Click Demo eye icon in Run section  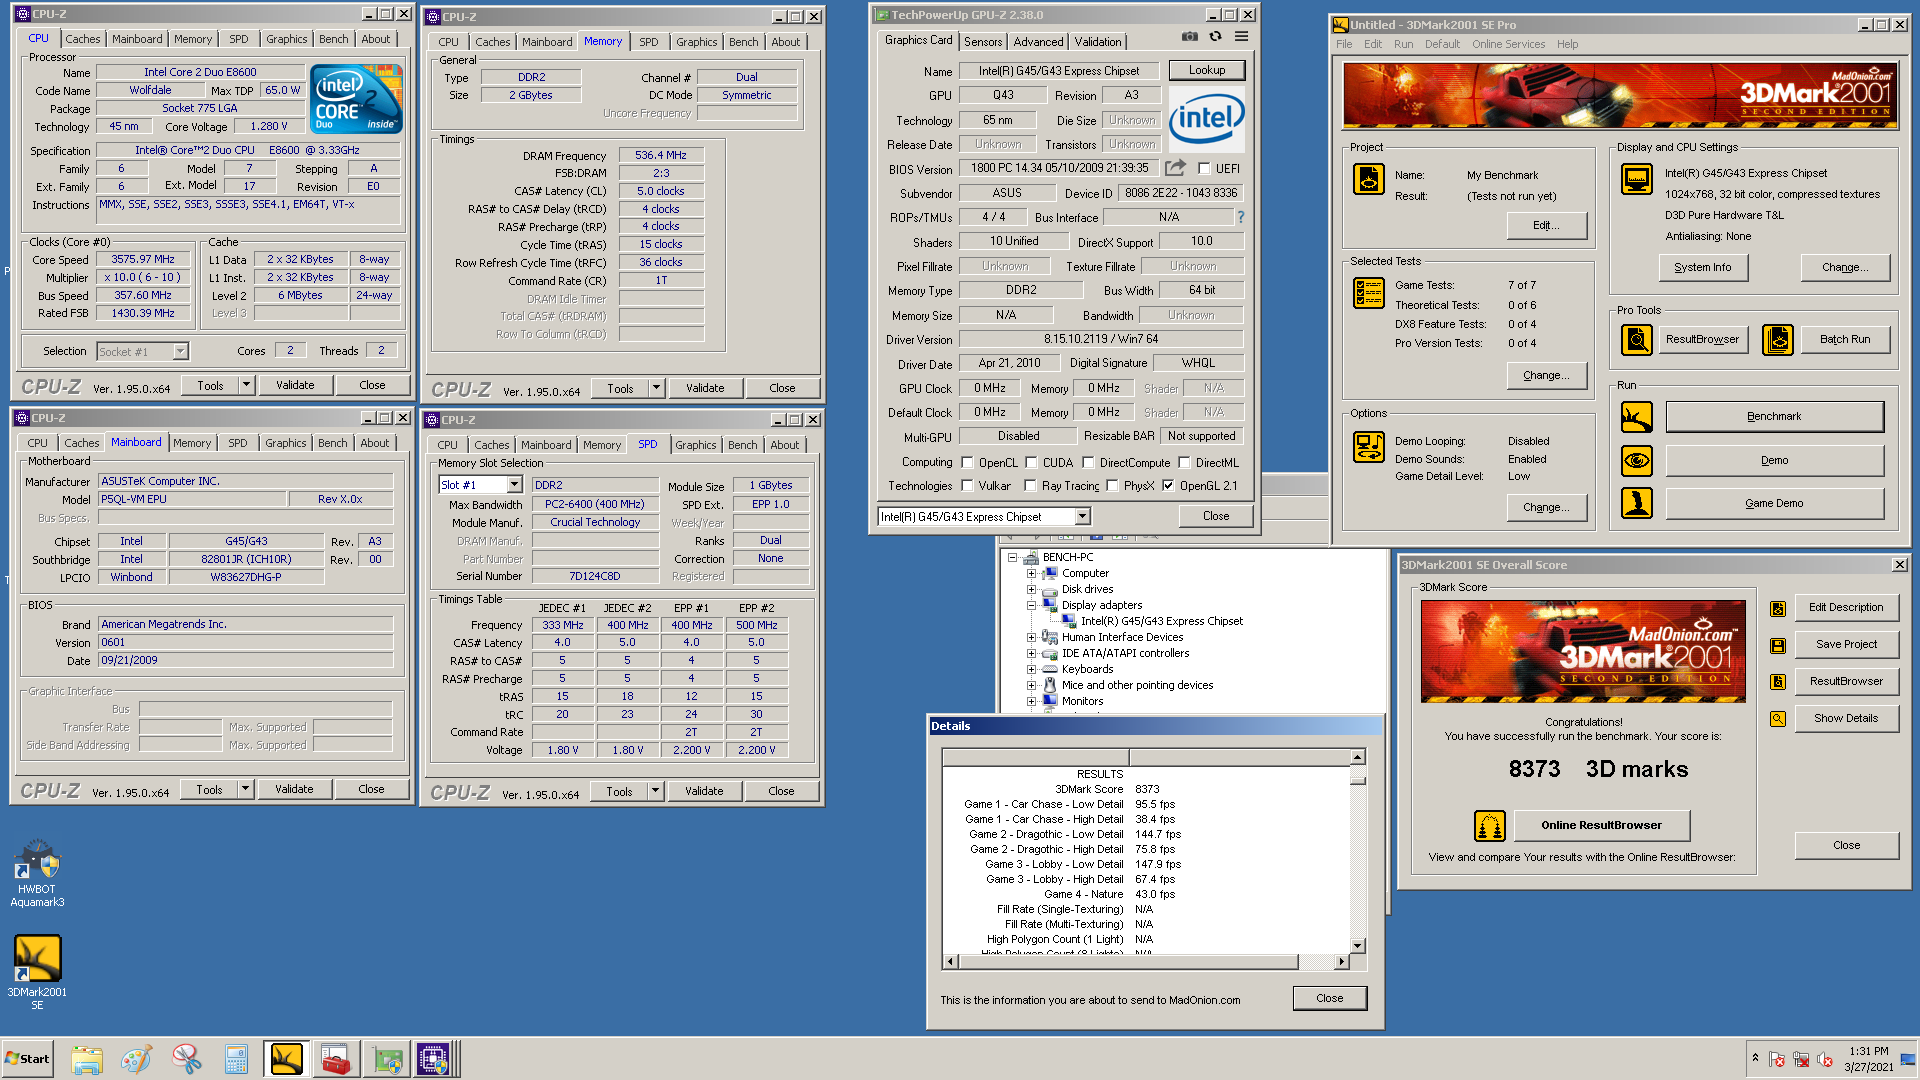tap(1637, 460)
